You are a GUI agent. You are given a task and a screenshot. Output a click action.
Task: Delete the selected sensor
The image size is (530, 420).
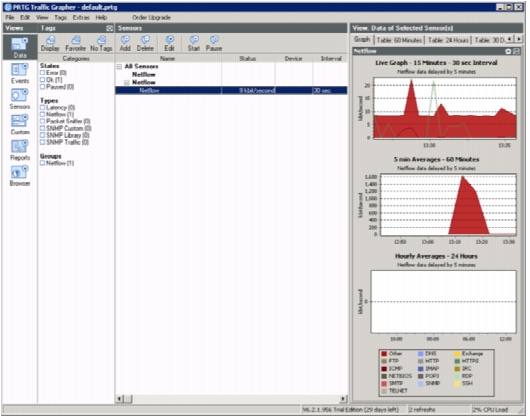(145, 44)
